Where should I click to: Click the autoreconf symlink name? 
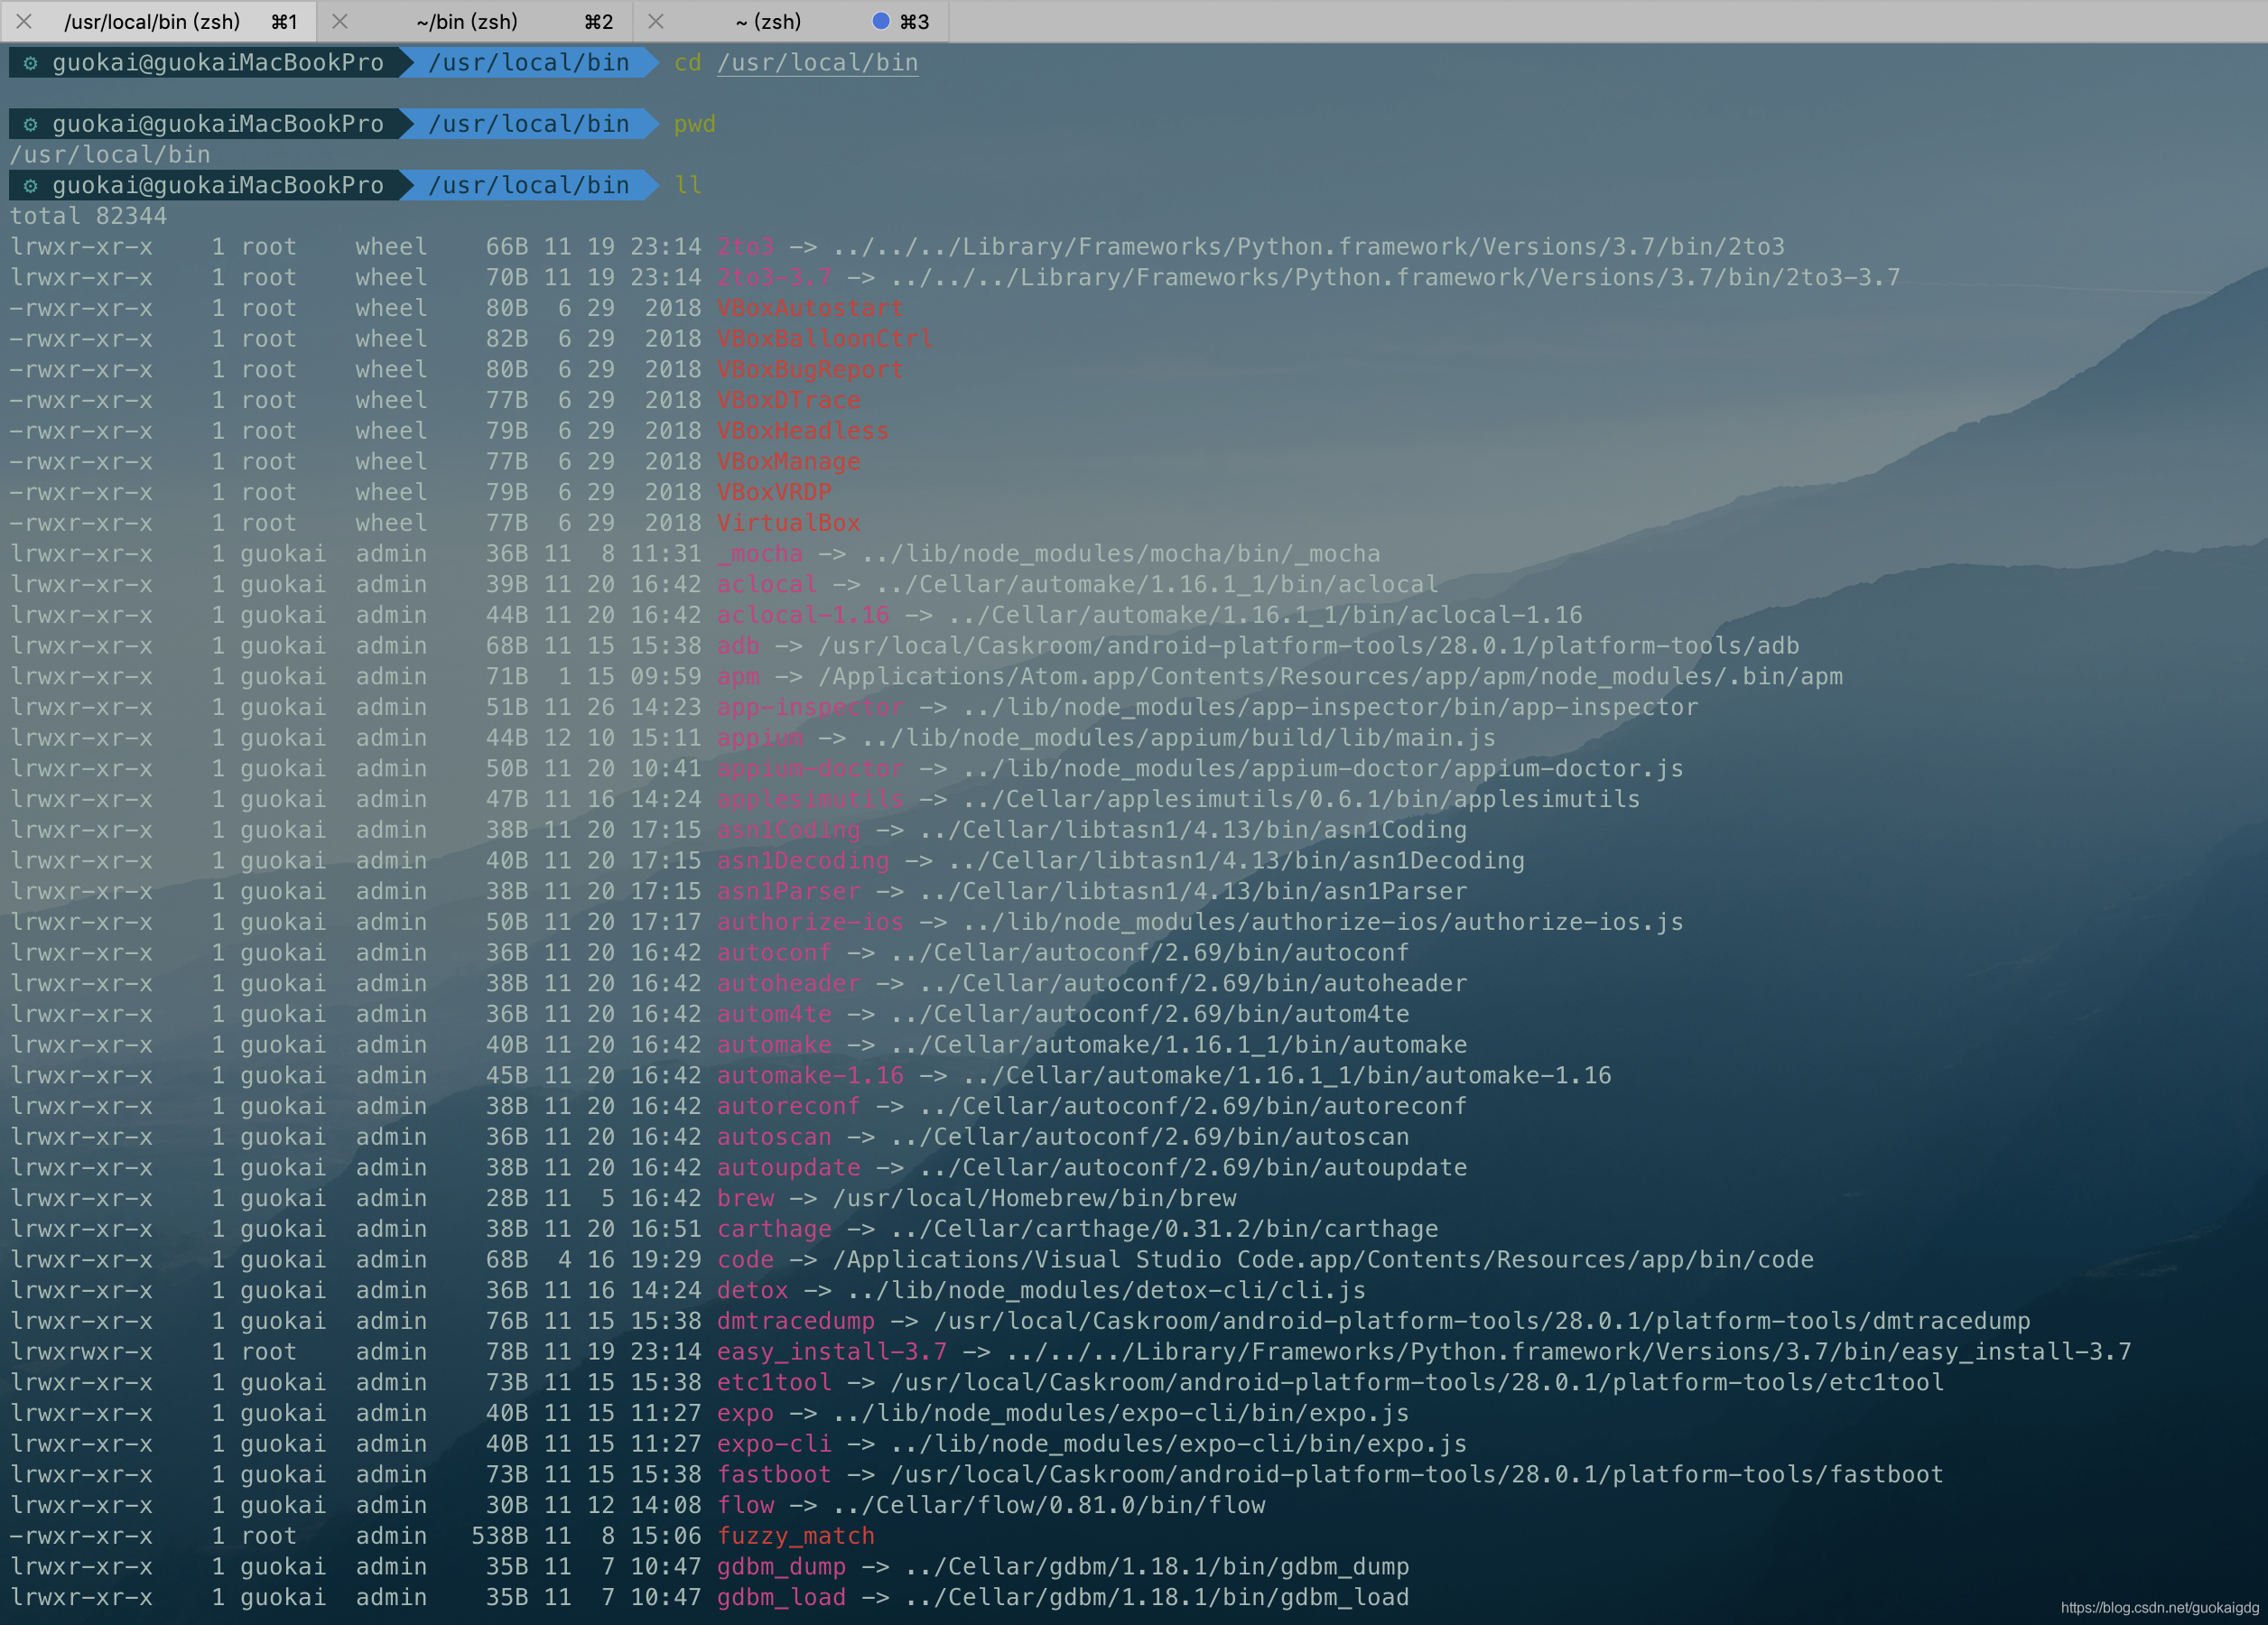point(788,1106)
